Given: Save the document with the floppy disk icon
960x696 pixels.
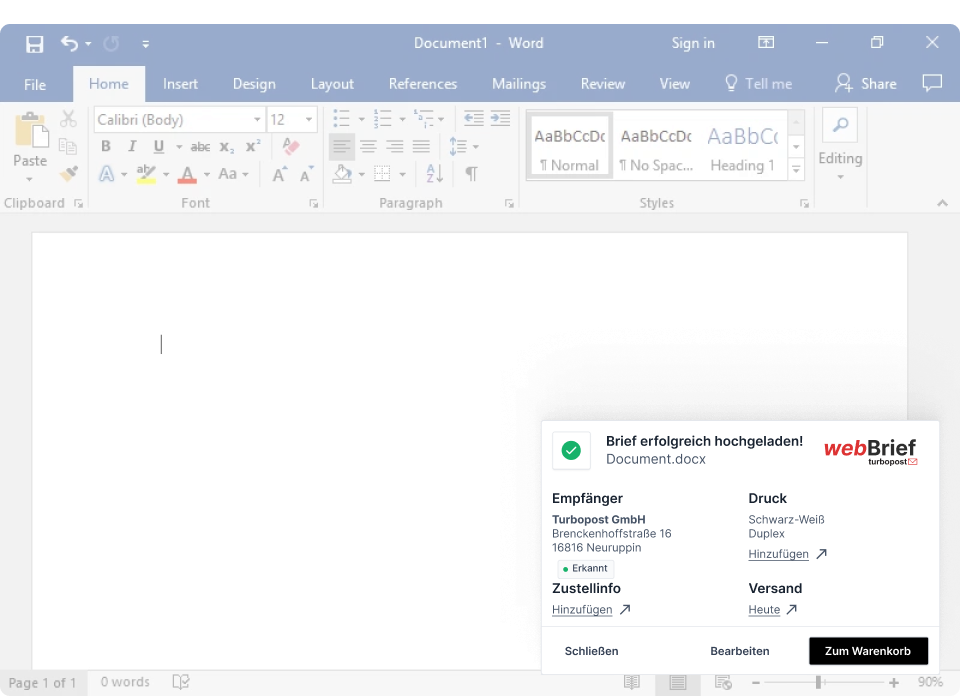Looking at the screenshot, I should tap(34, 44).
